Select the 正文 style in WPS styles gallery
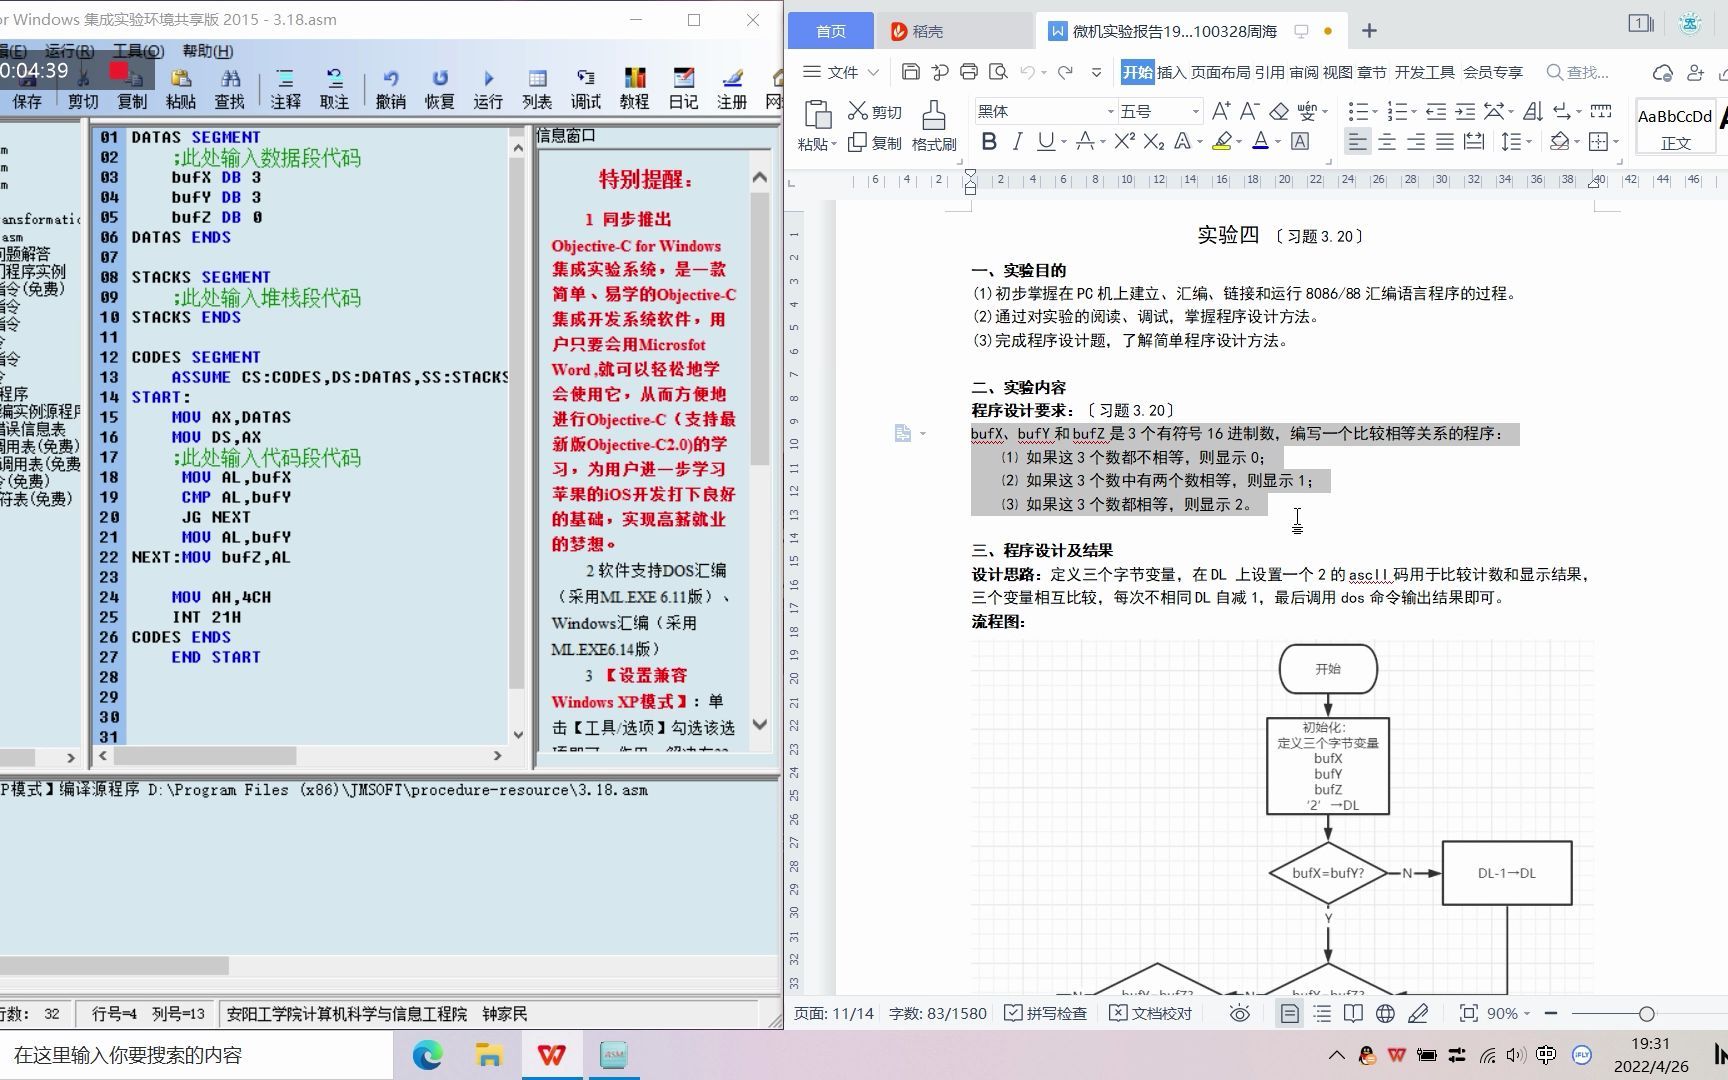This screenshot has width=1728, height=1080. click(x=1675, y=128)
